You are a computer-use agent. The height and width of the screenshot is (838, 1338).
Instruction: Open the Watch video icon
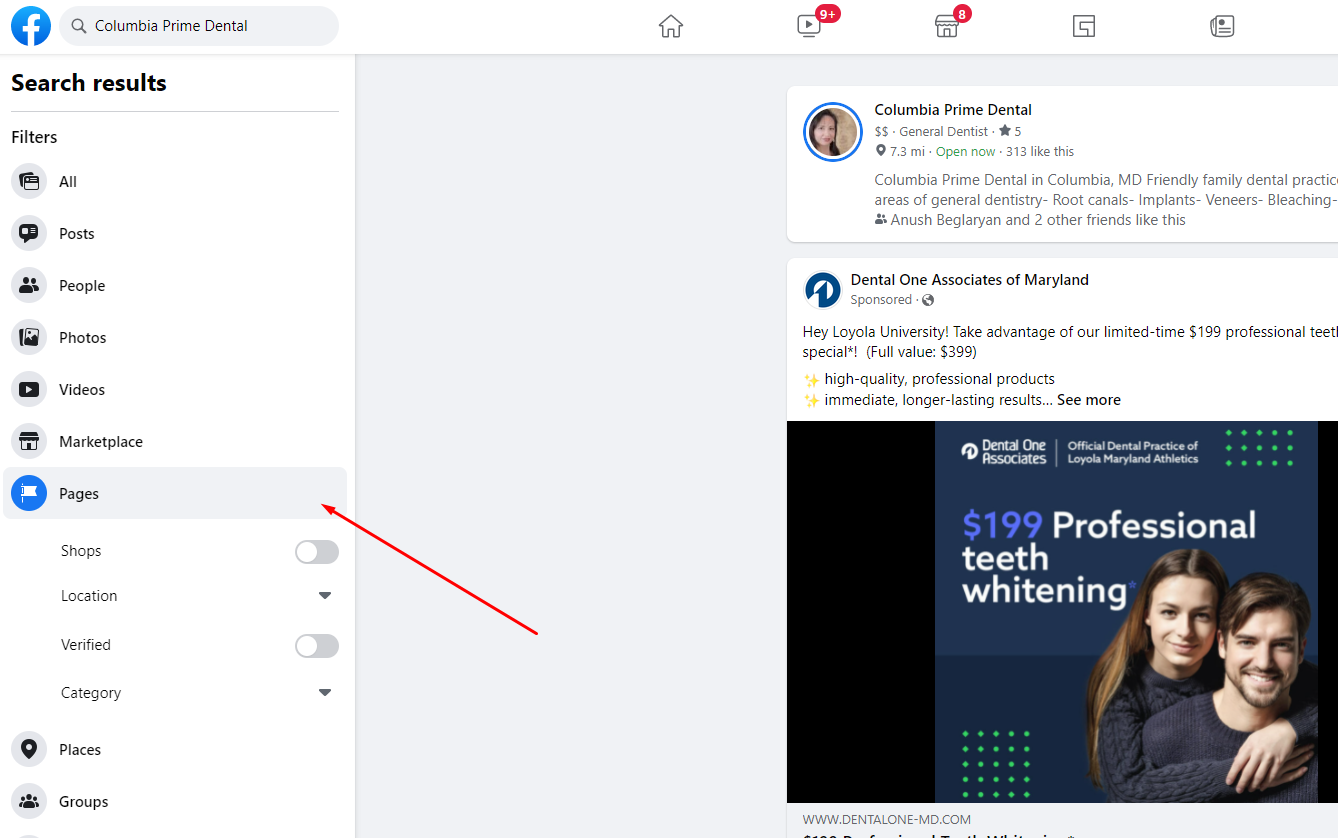pyautogui.click(x=809, y=27)
